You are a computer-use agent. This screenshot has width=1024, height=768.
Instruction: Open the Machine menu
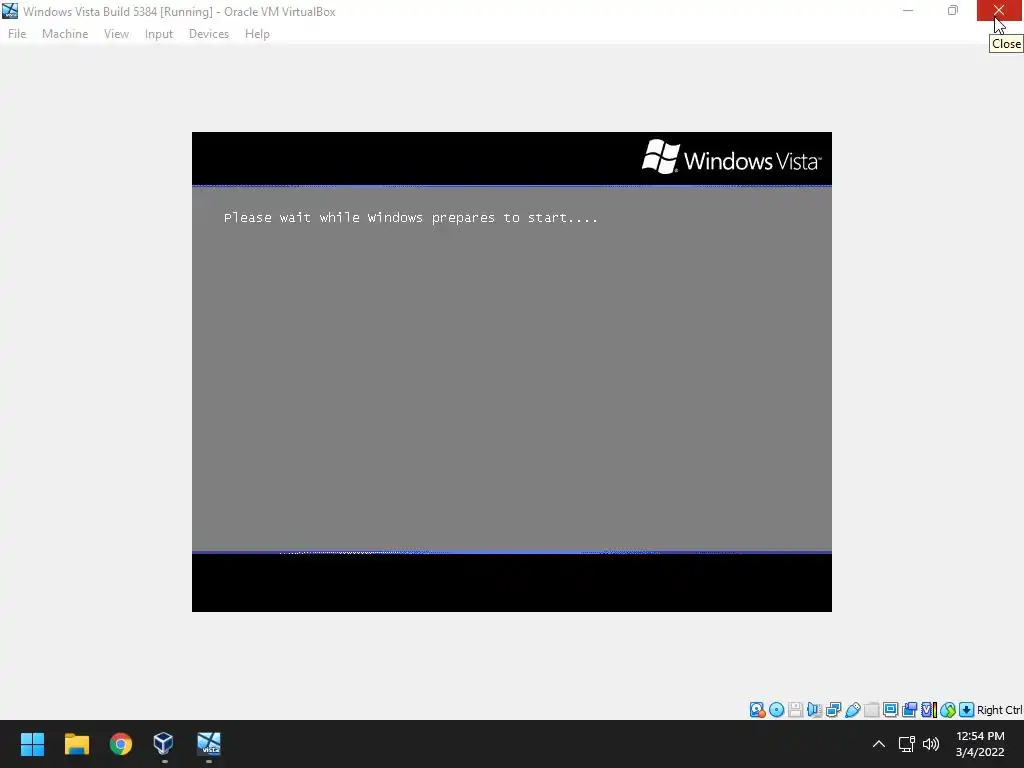[x=65, y=34]
